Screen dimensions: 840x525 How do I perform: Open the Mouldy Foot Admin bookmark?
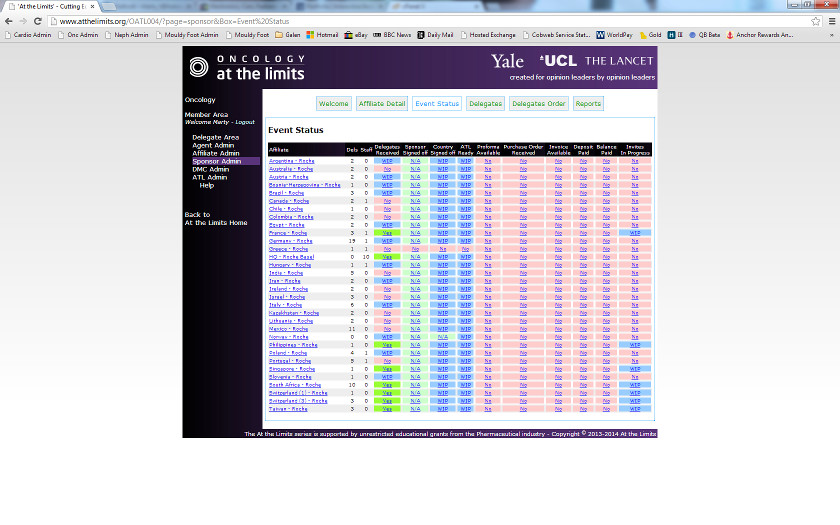click(187, 35)
